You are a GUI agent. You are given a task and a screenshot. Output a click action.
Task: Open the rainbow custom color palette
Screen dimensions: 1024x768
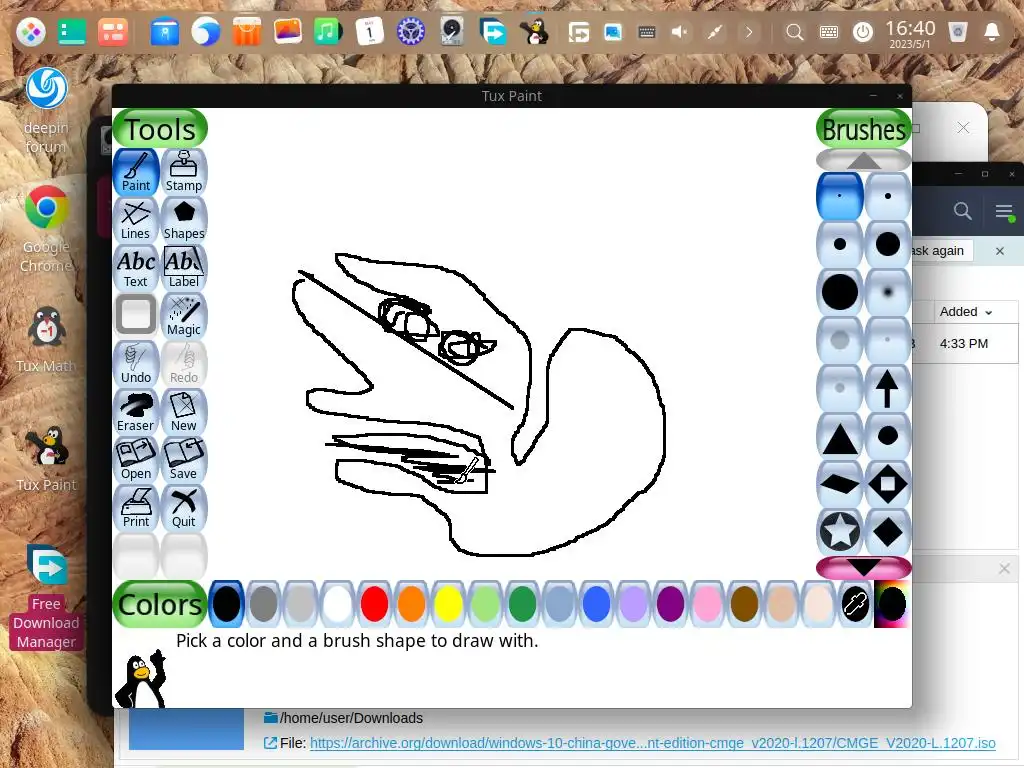tap(892, 604)
